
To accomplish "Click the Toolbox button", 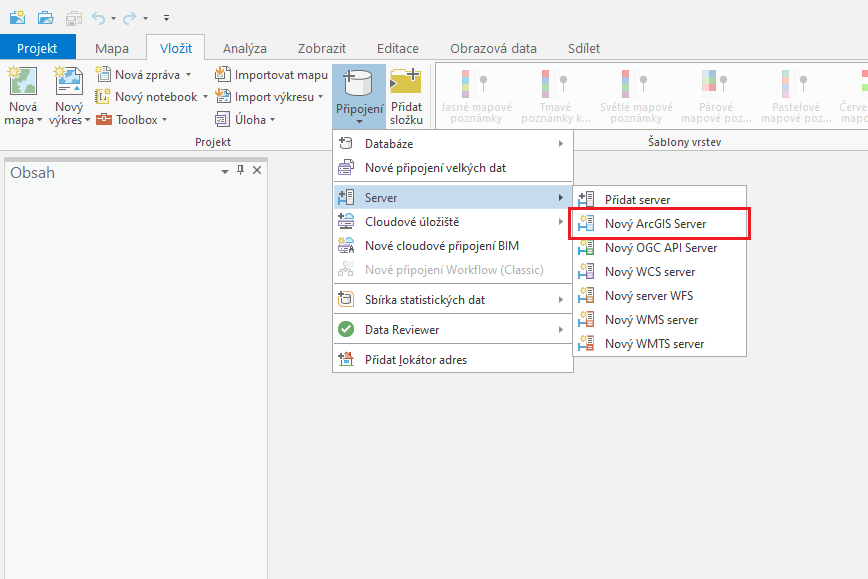I will 127,120.
